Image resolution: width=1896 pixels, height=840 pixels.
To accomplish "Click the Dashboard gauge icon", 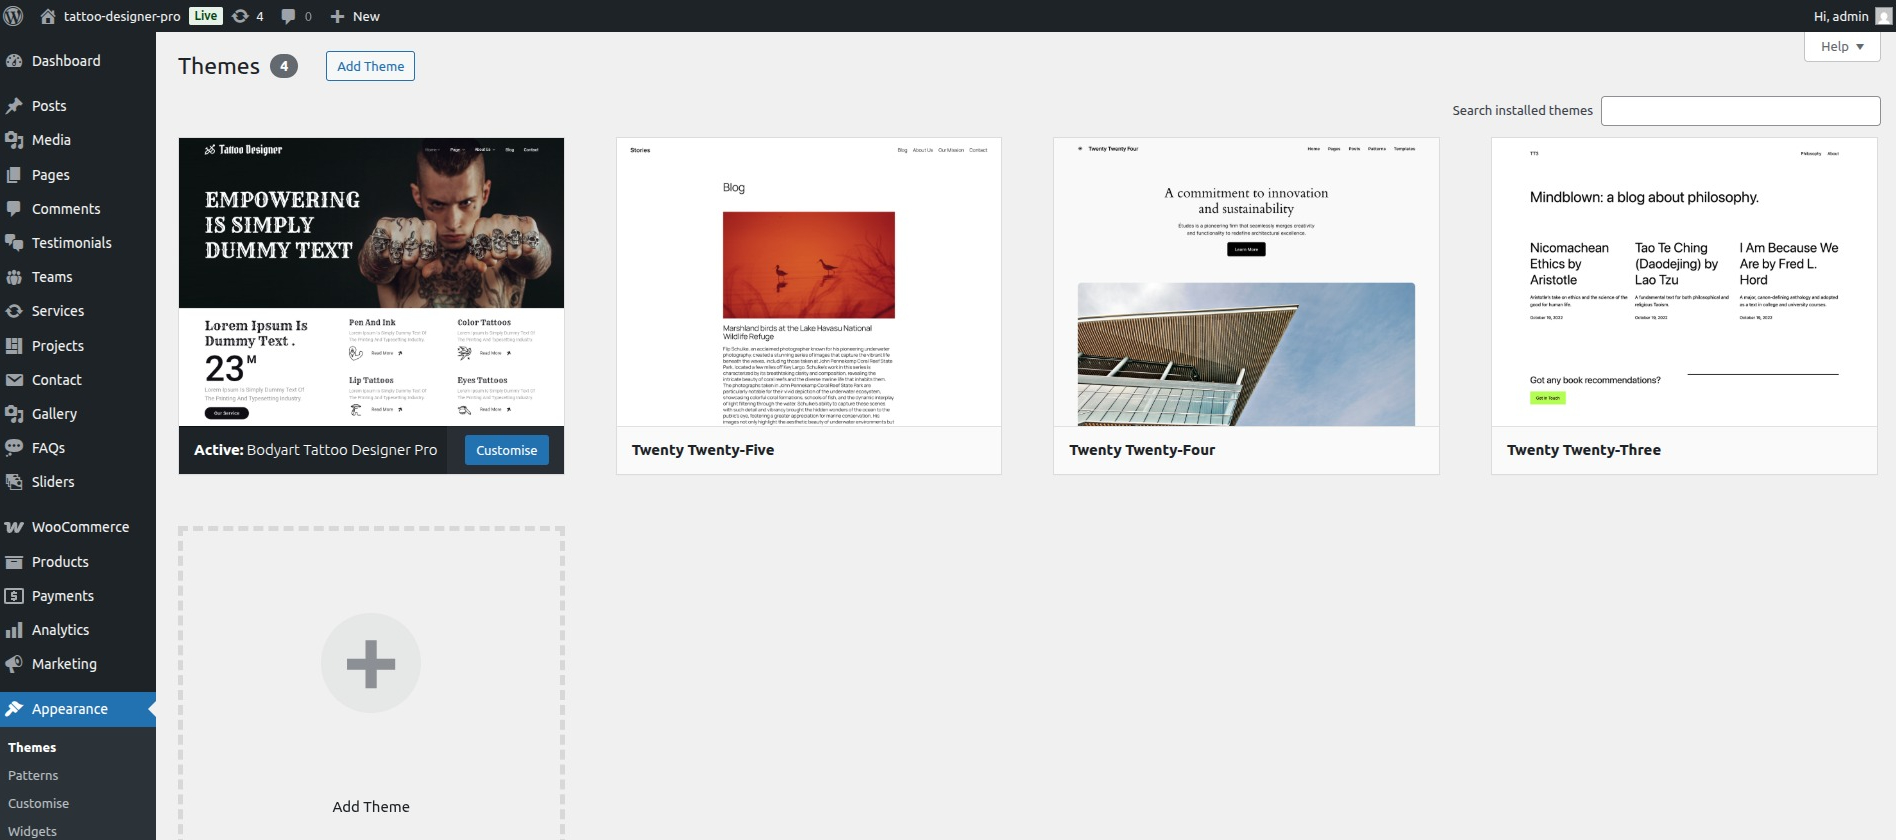I will pos(14,61).
